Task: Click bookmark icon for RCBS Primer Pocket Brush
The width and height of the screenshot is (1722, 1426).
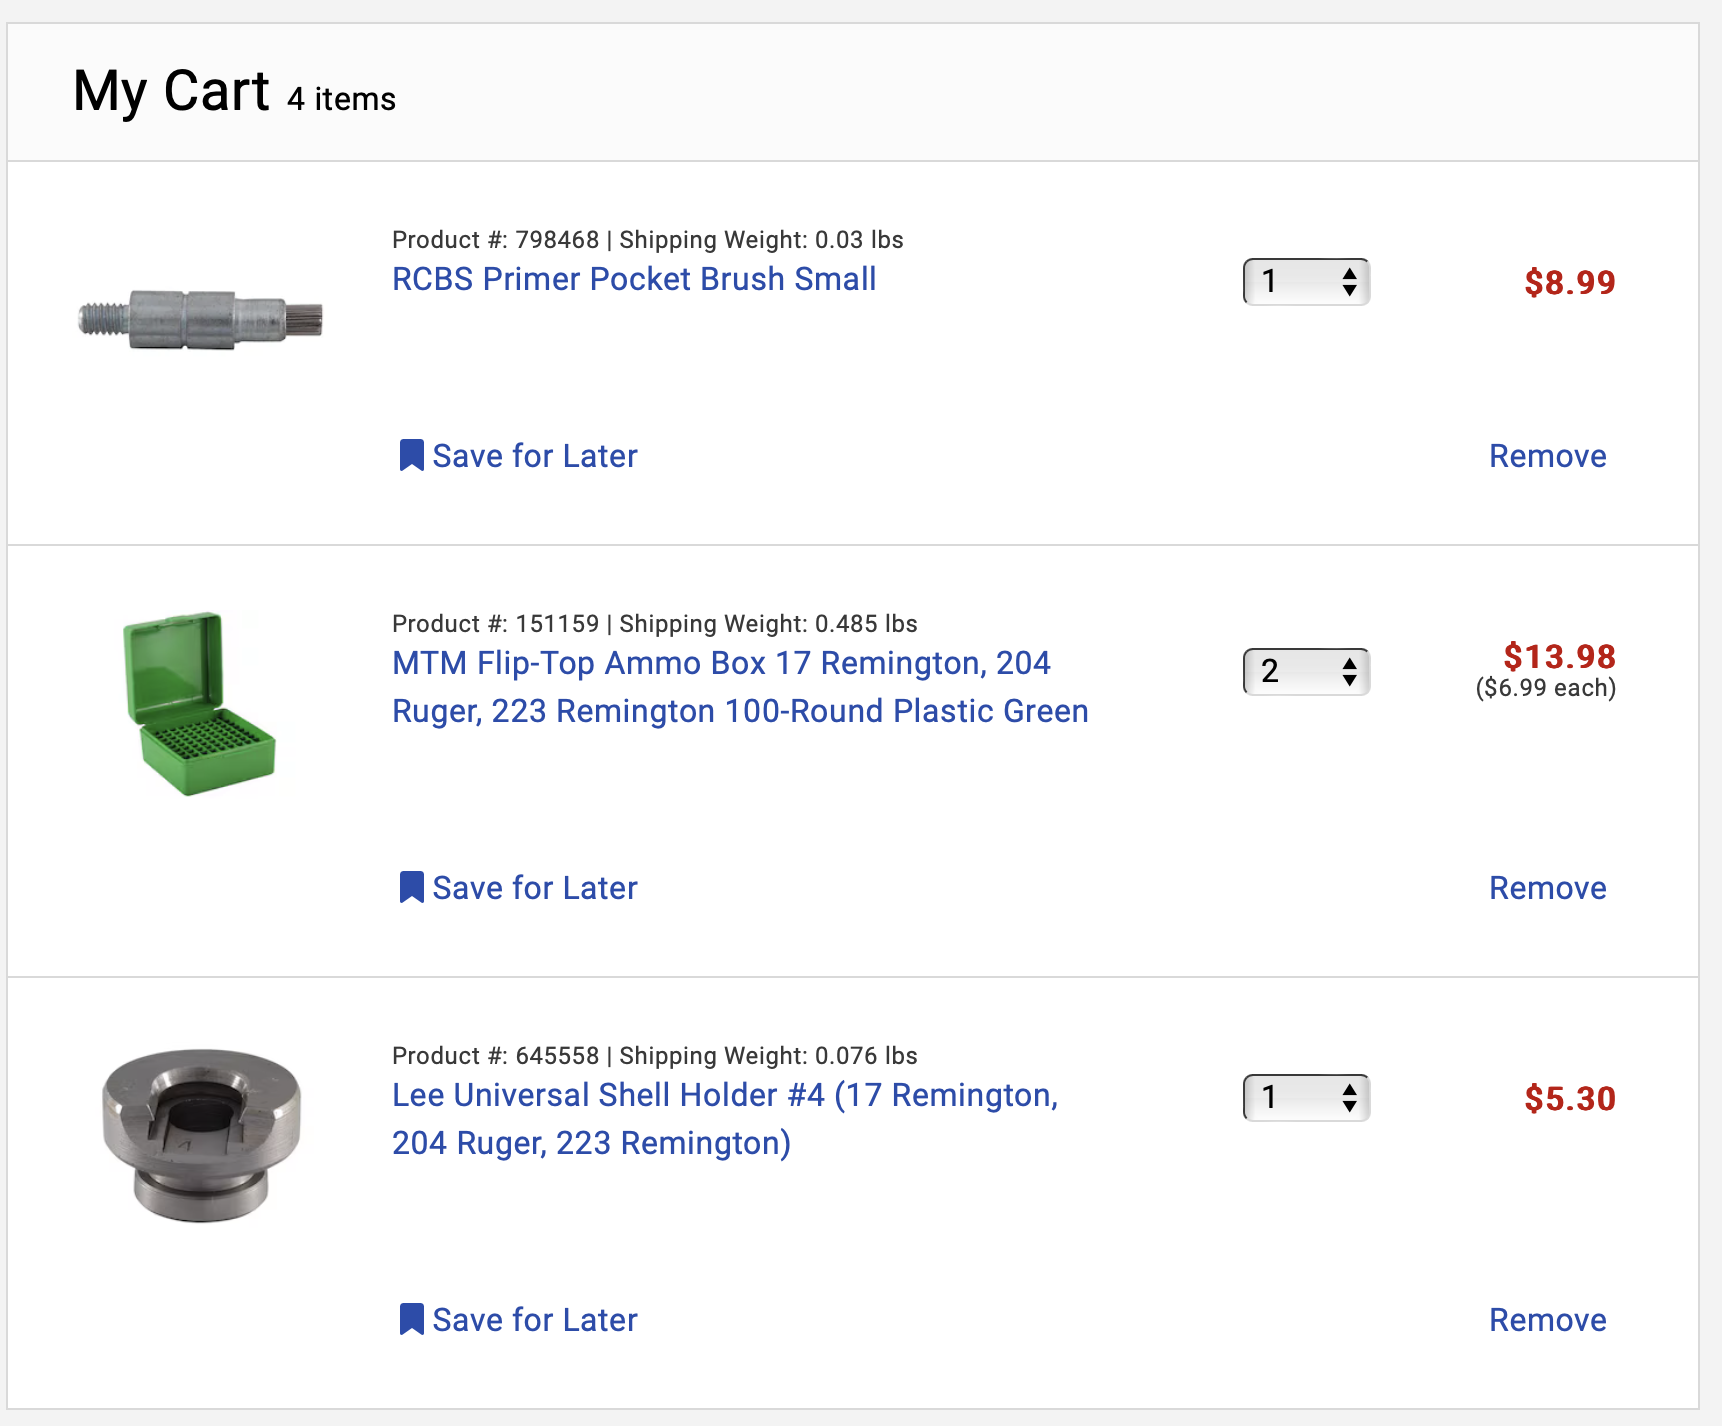Action: 411,455
